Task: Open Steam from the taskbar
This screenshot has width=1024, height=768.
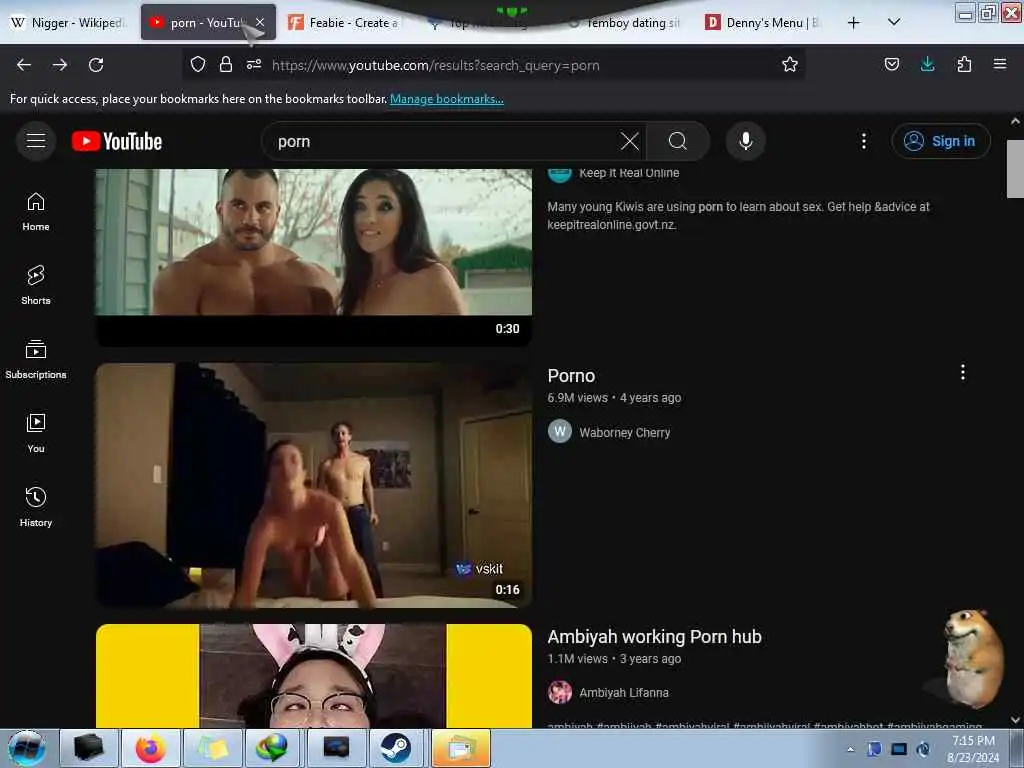Action: [396, 748]
